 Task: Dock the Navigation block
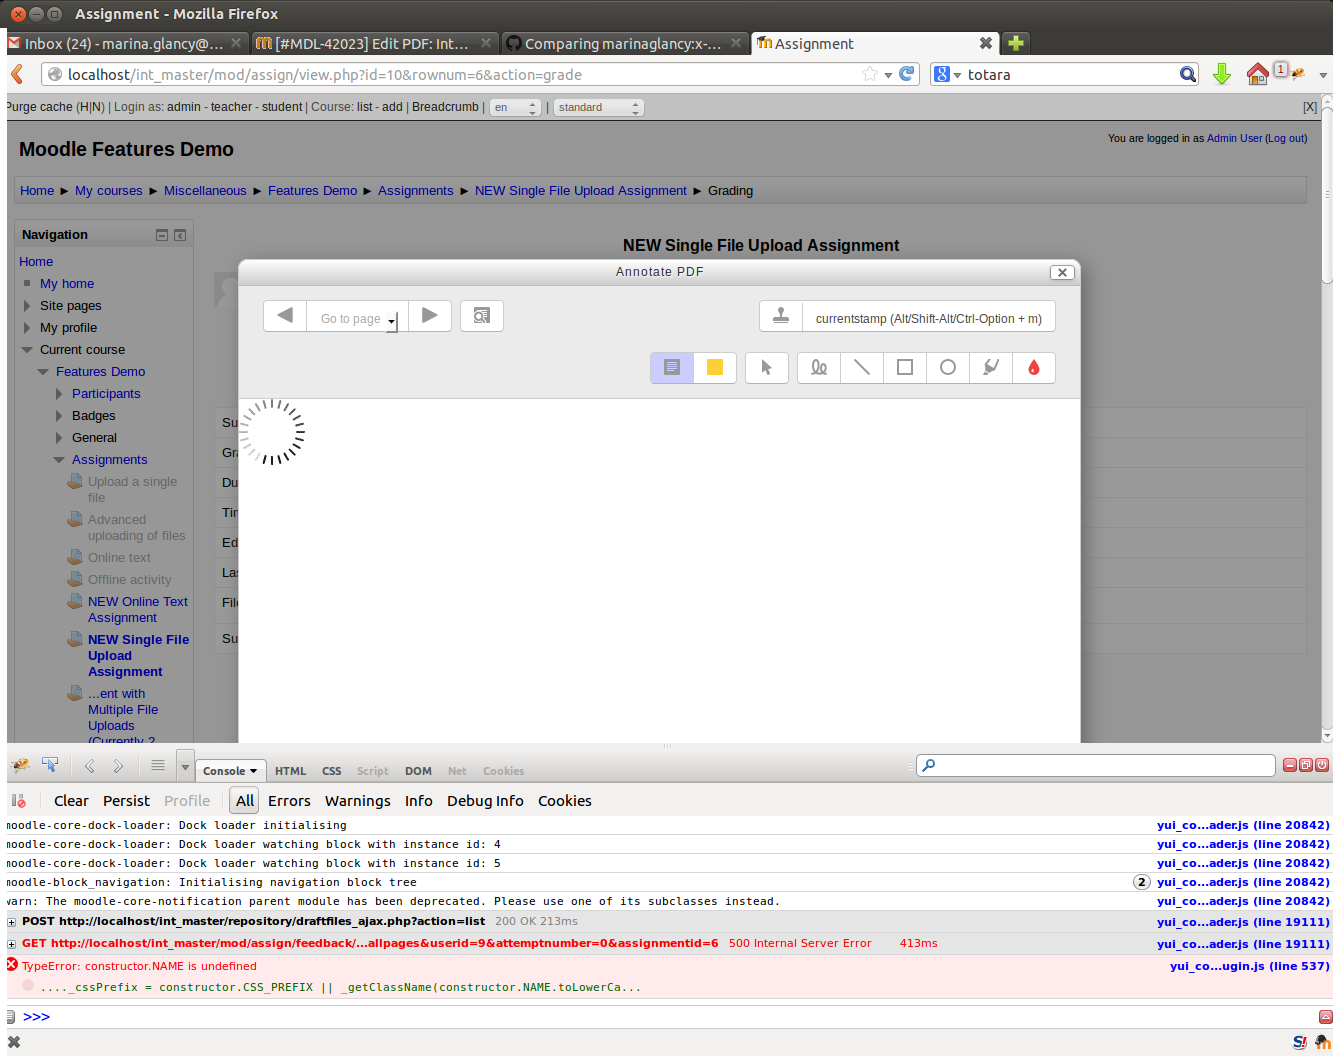(x=180, y=235)
